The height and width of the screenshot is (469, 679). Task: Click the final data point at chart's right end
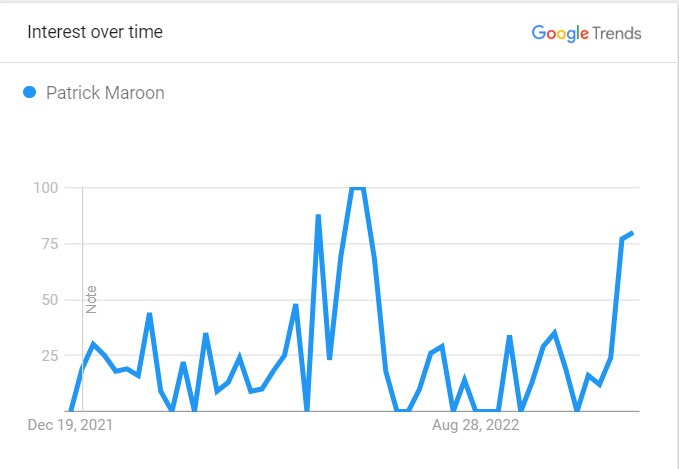[x=633, y=233]
